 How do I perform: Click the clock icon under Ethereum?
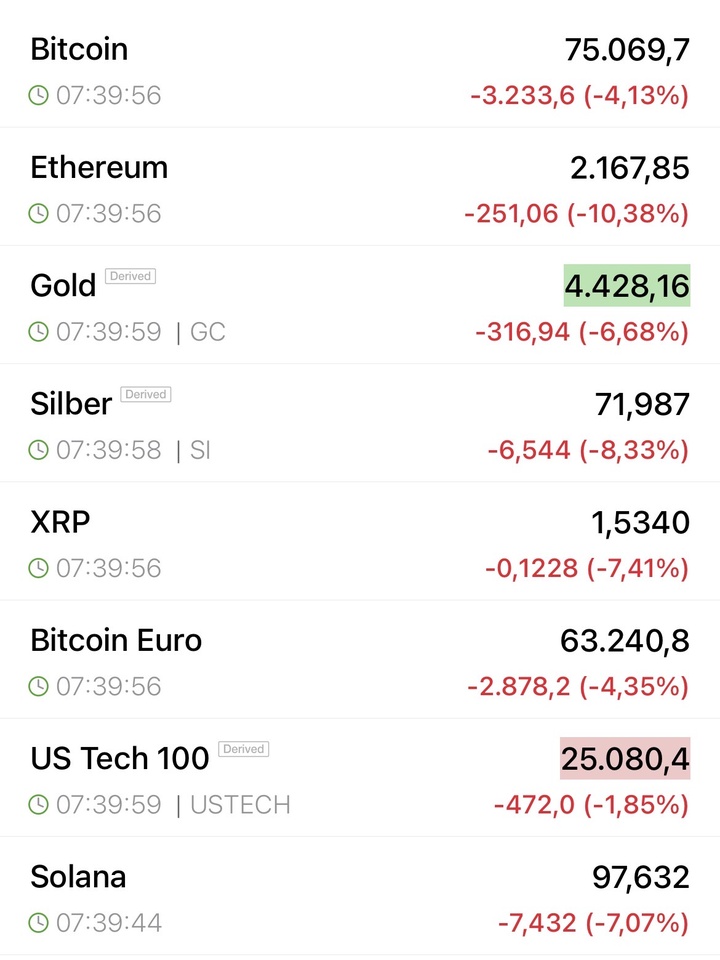(x=38, y=214)
